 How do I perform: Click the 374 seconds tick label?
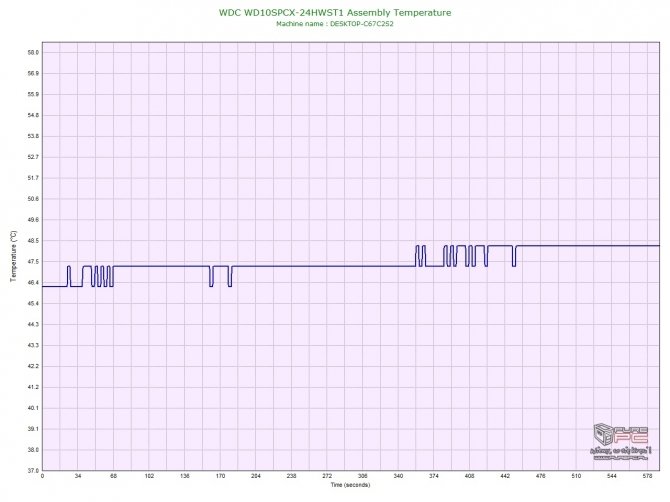(434, 476)
